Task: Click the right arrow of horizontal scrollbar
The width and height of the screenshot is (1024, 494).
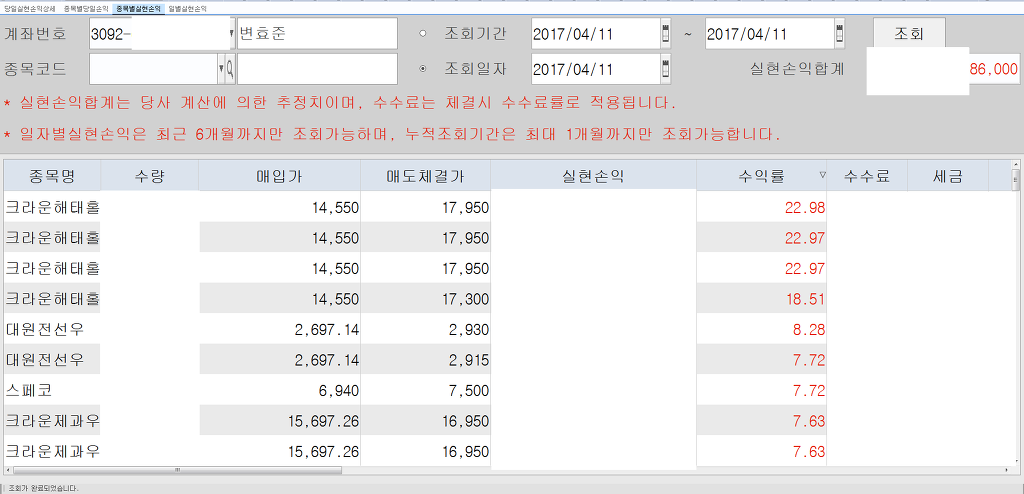Action: (x=1006, y=470)
